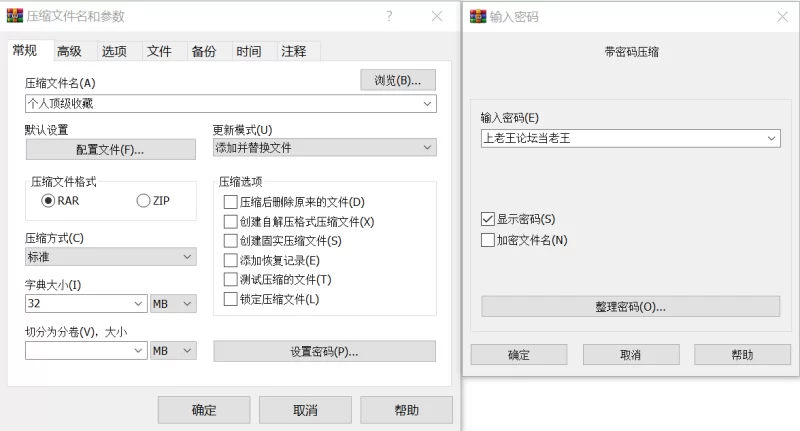
Task: Expand the 更新模式 dropdown
Action: click(x=428, y=148)
